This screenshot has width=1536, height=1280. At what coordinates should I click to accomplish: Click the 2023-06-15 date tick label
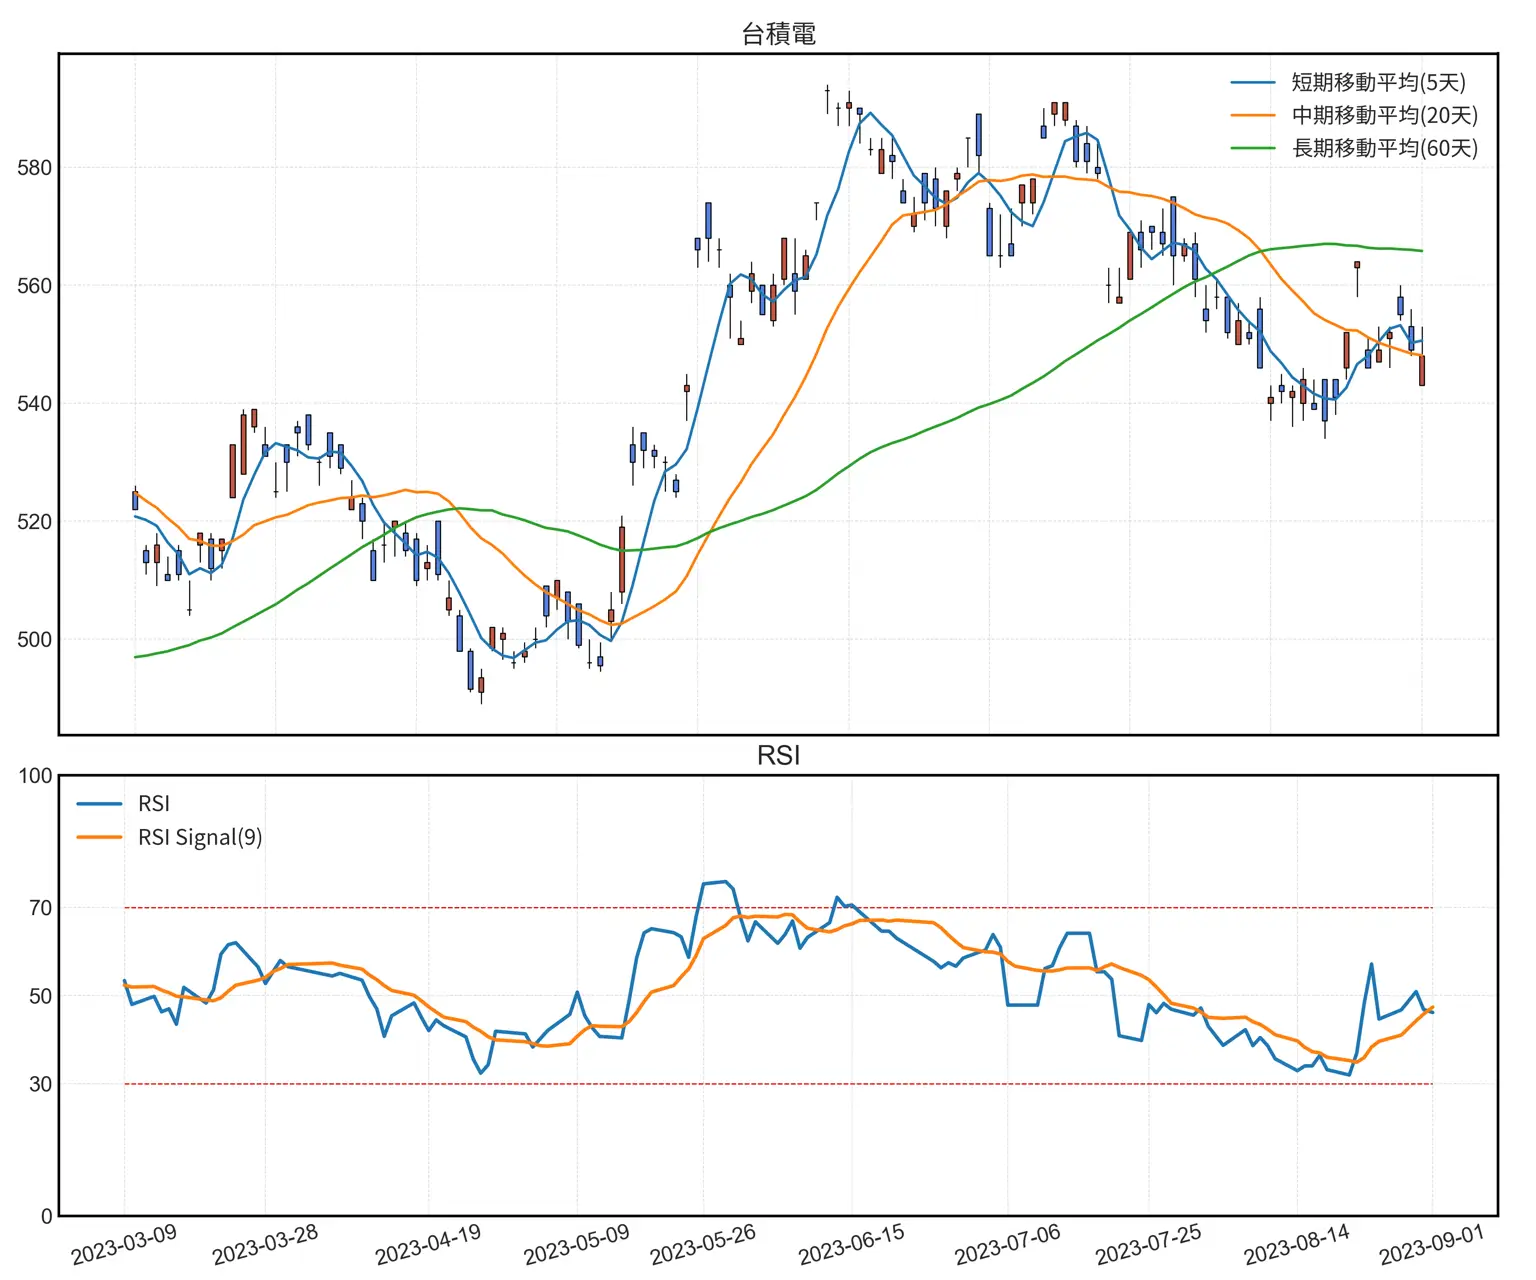(x=851, y=1244)
